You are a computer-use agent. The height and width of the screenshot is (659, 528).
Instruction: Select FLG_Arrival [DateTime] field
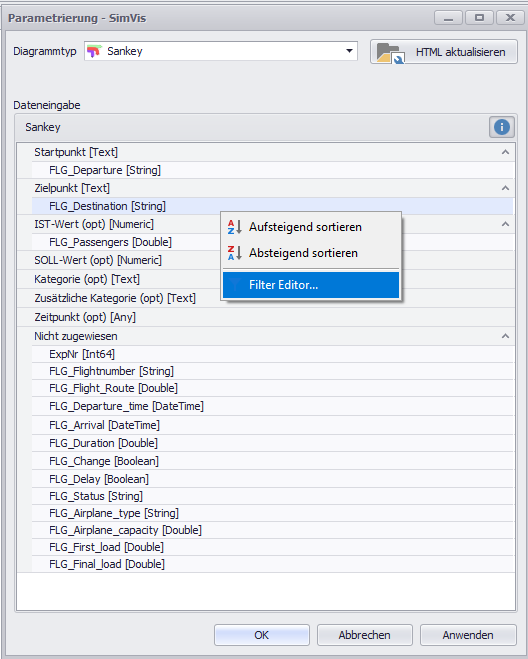(x=273, y=425)
